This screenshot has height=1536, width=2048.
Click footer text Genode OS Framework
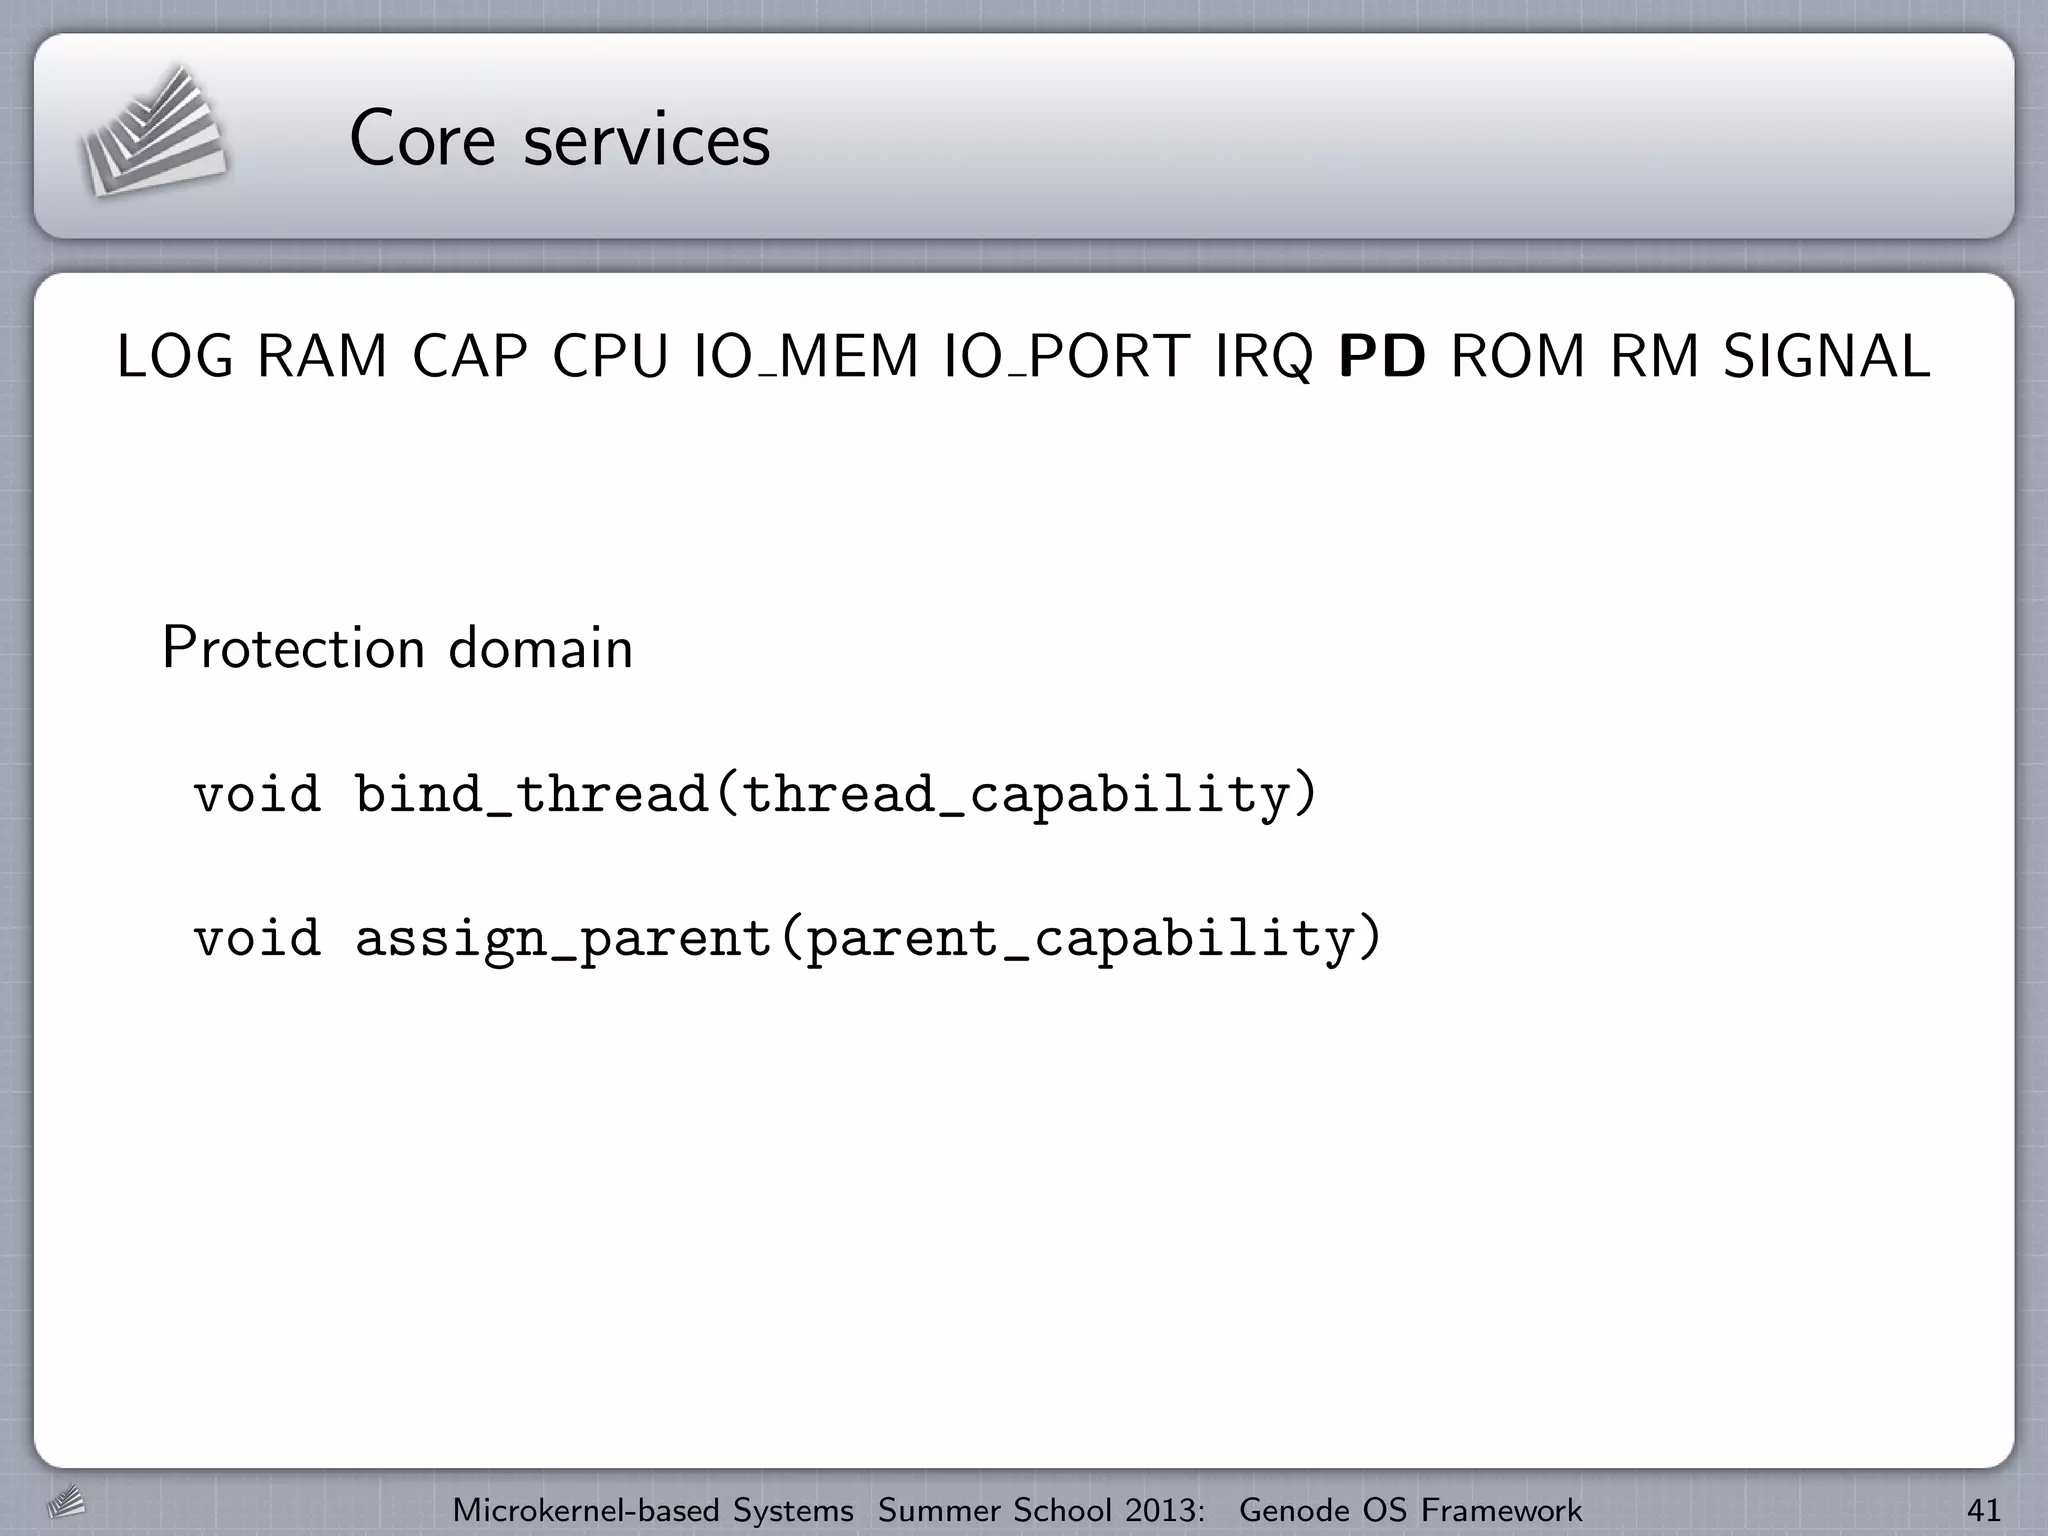1410,1510
